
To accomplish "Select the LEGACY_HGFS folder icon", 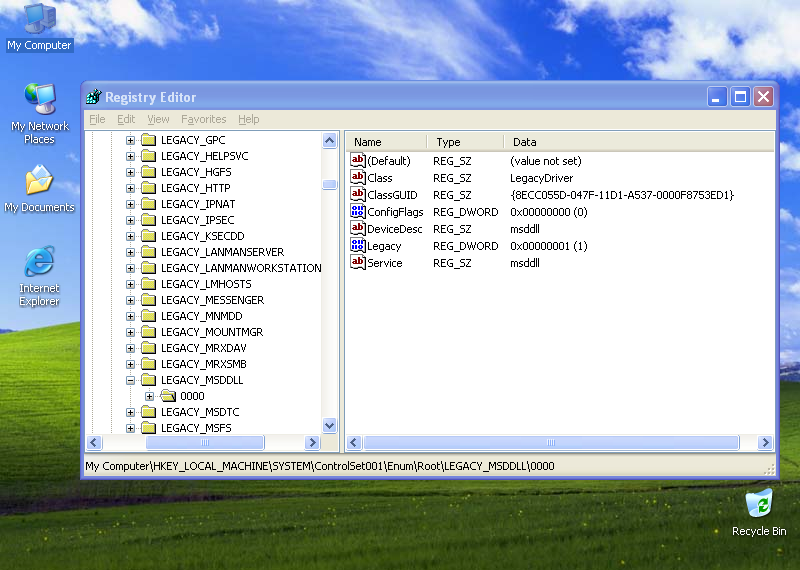I will pos(148,172).
